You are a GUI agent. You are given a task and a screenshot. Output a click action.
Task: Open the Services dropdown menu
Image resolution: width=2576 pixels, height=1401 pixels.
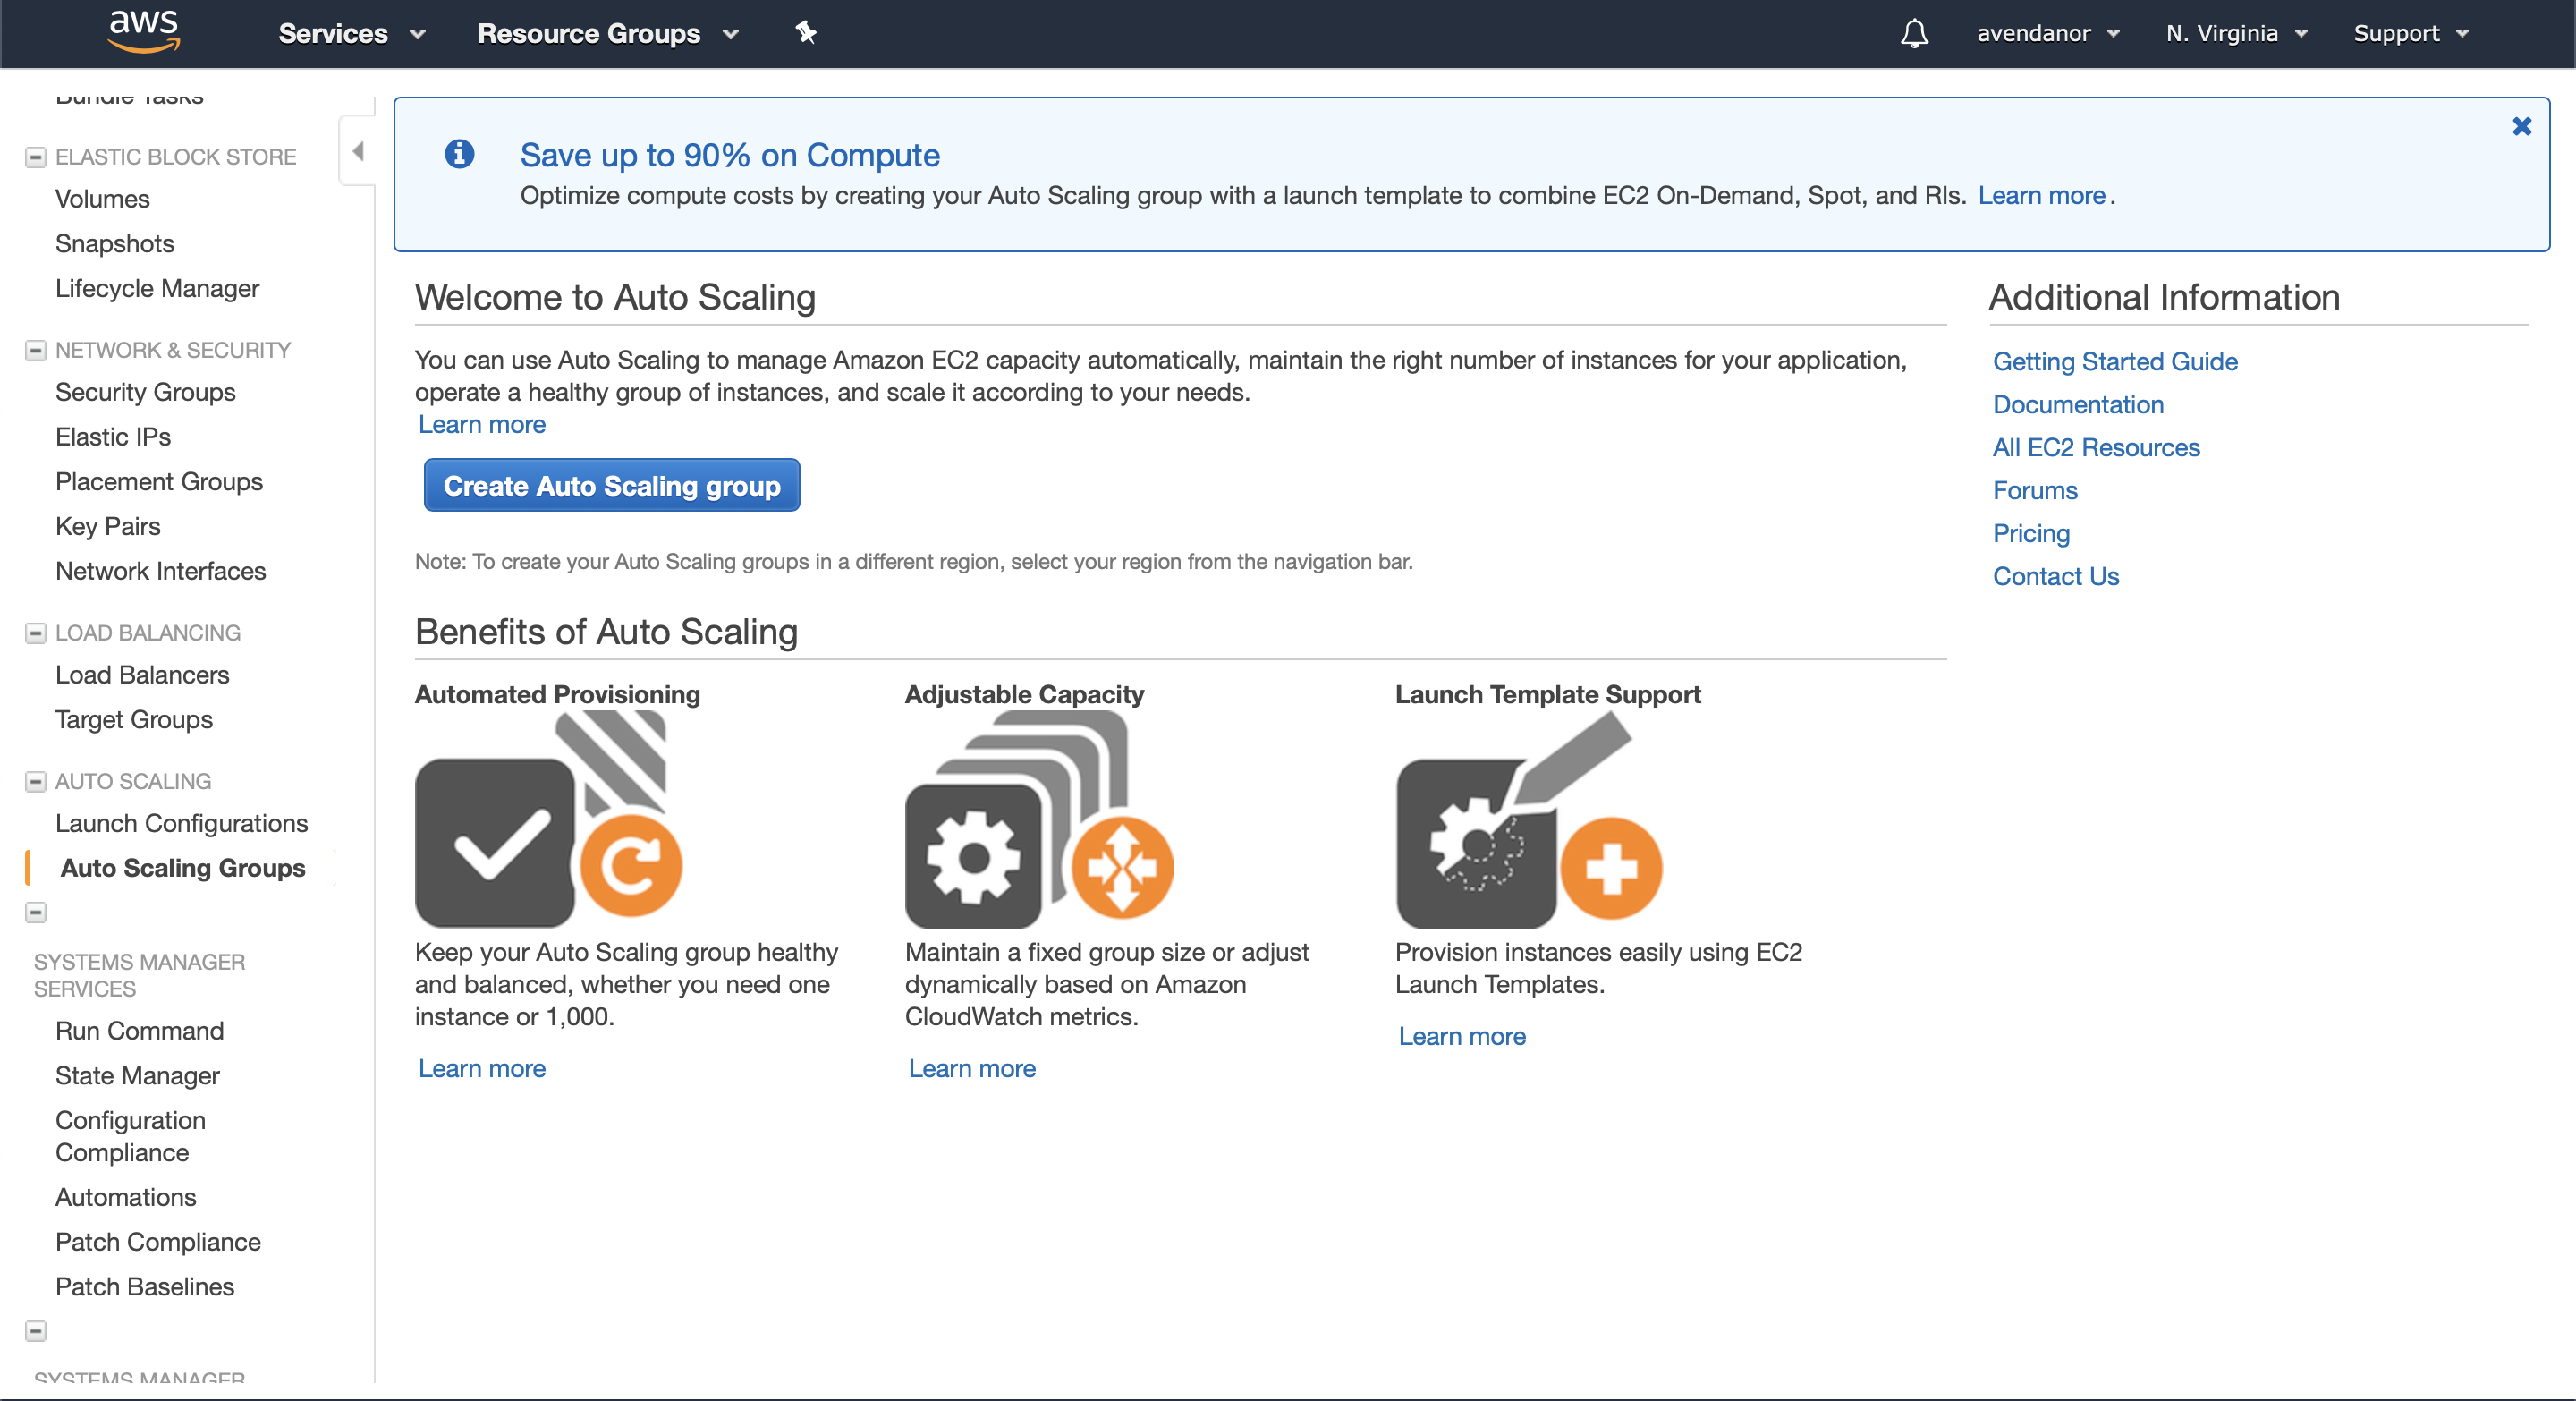pos(351,34)
